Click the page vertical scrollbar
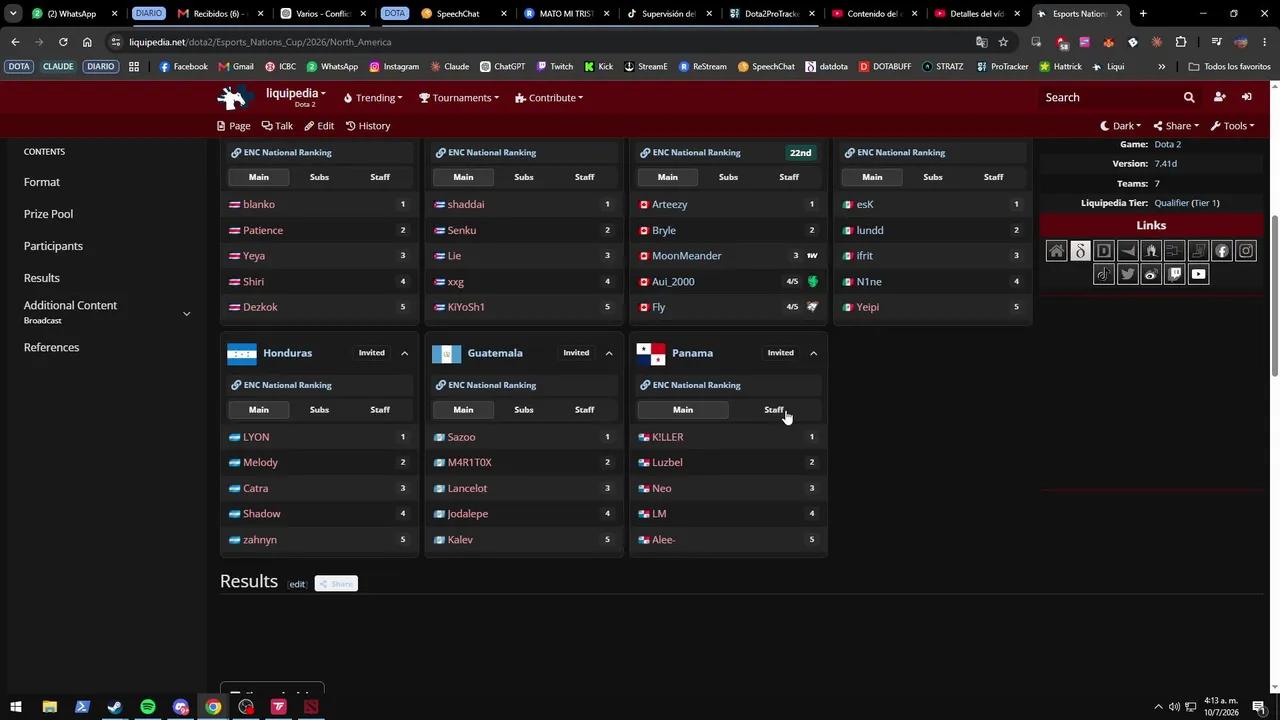Screen dimensions: 1280x720 (x=1275, y=295)
